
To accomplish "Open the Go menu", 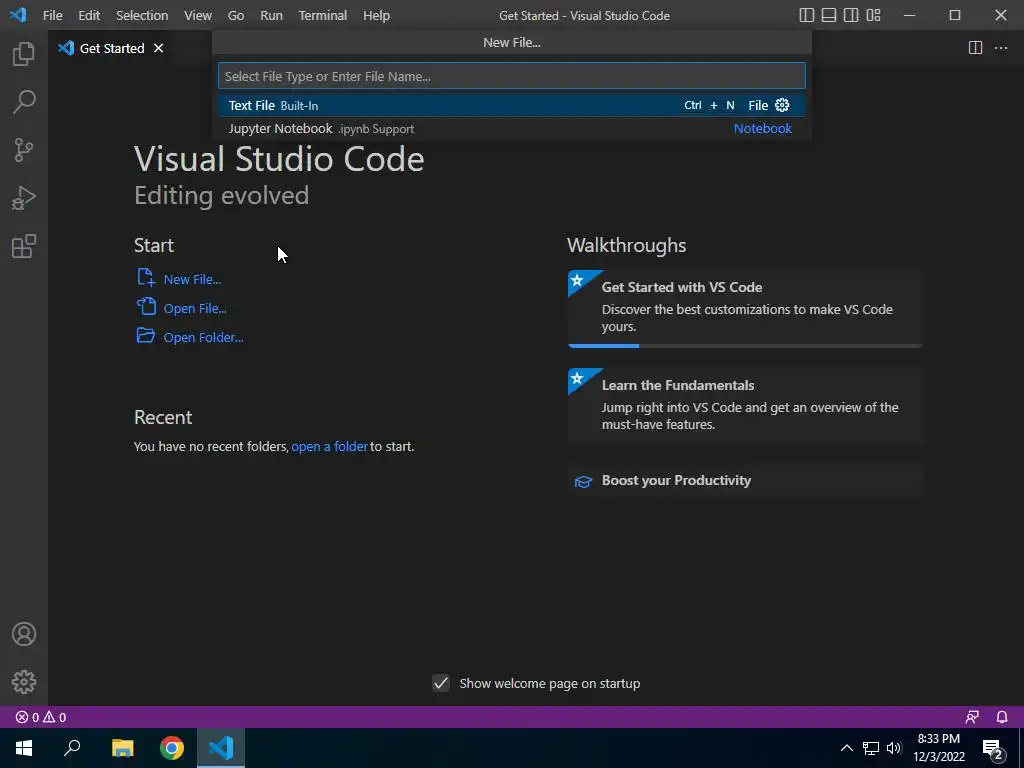I will (x=236, y=15).
